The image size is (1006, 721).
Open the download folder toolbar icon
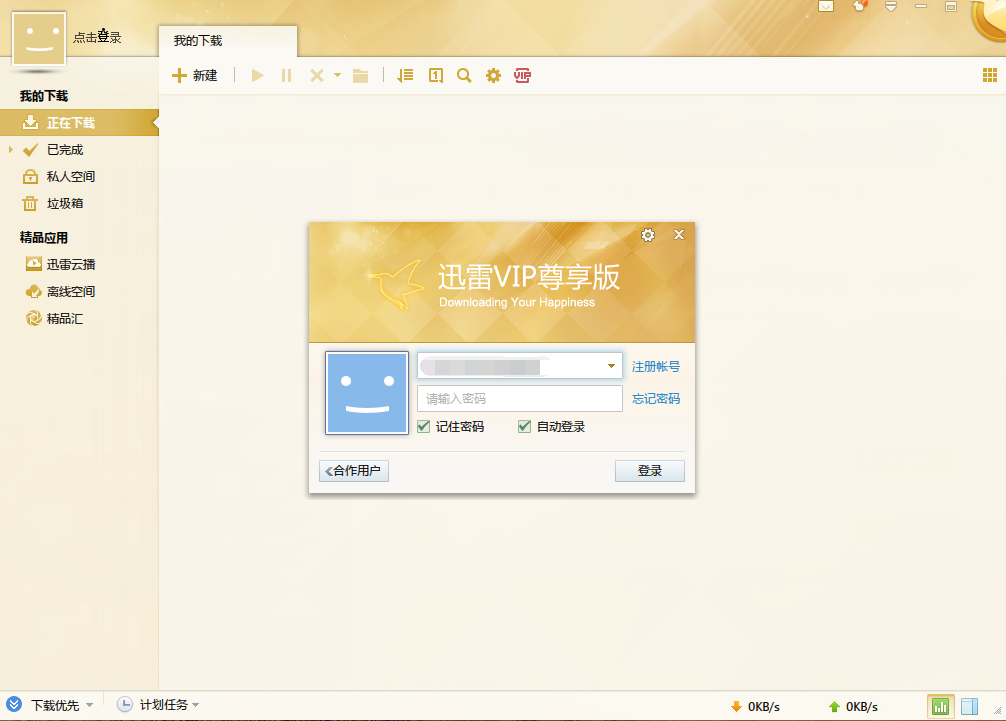coord(361,76)
